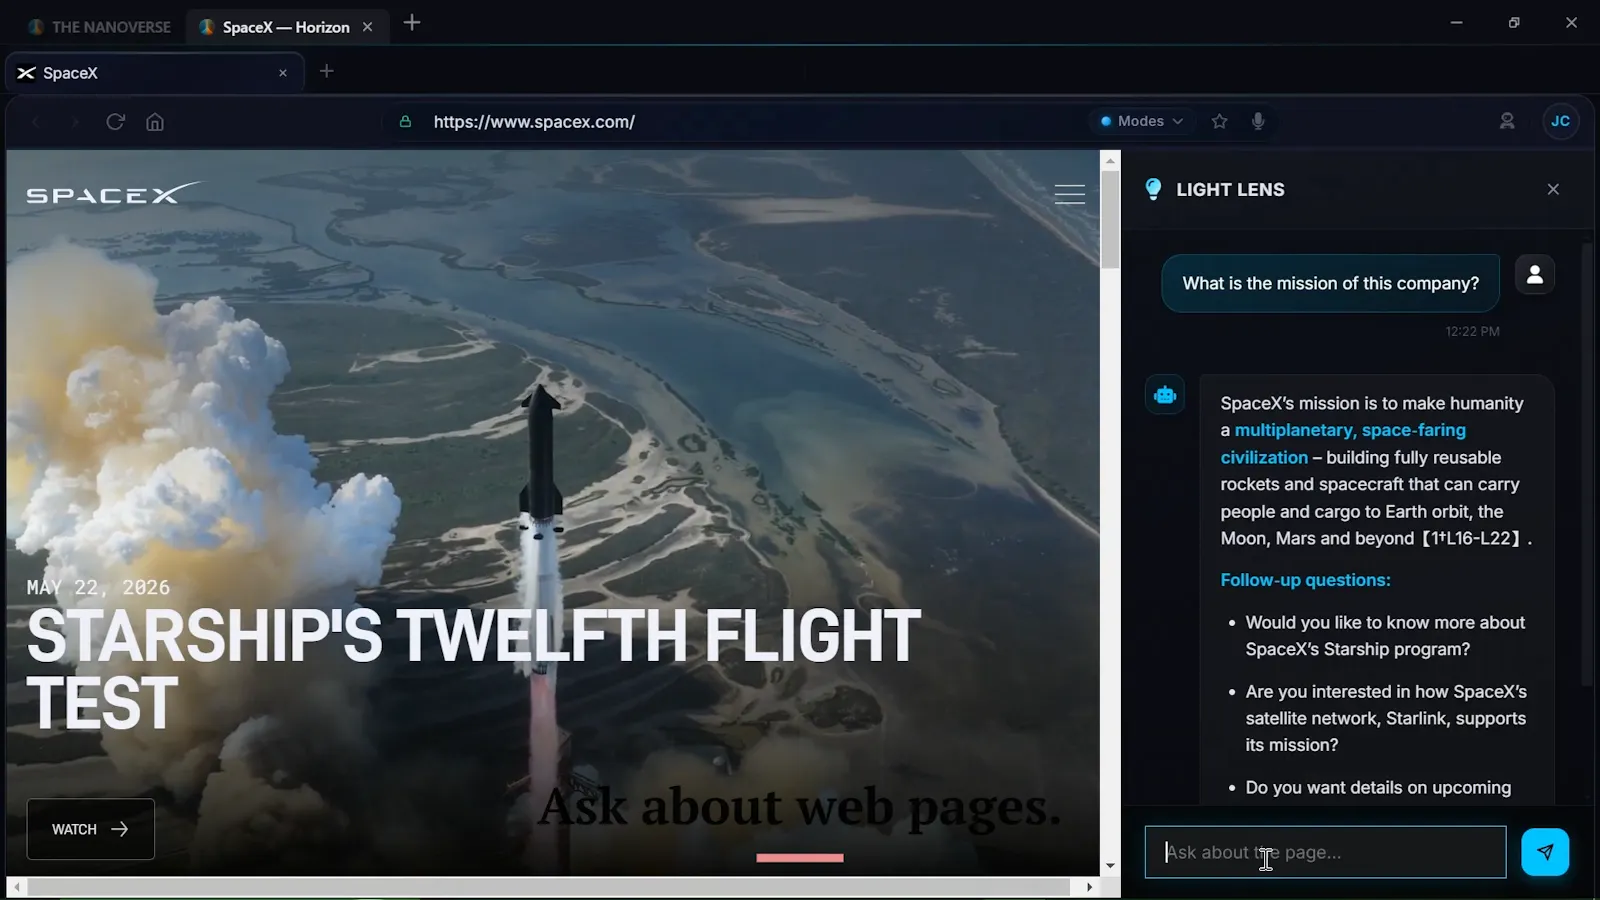Go to the home page
Viewport: 1600px width, 900px height.
point(155,122)
